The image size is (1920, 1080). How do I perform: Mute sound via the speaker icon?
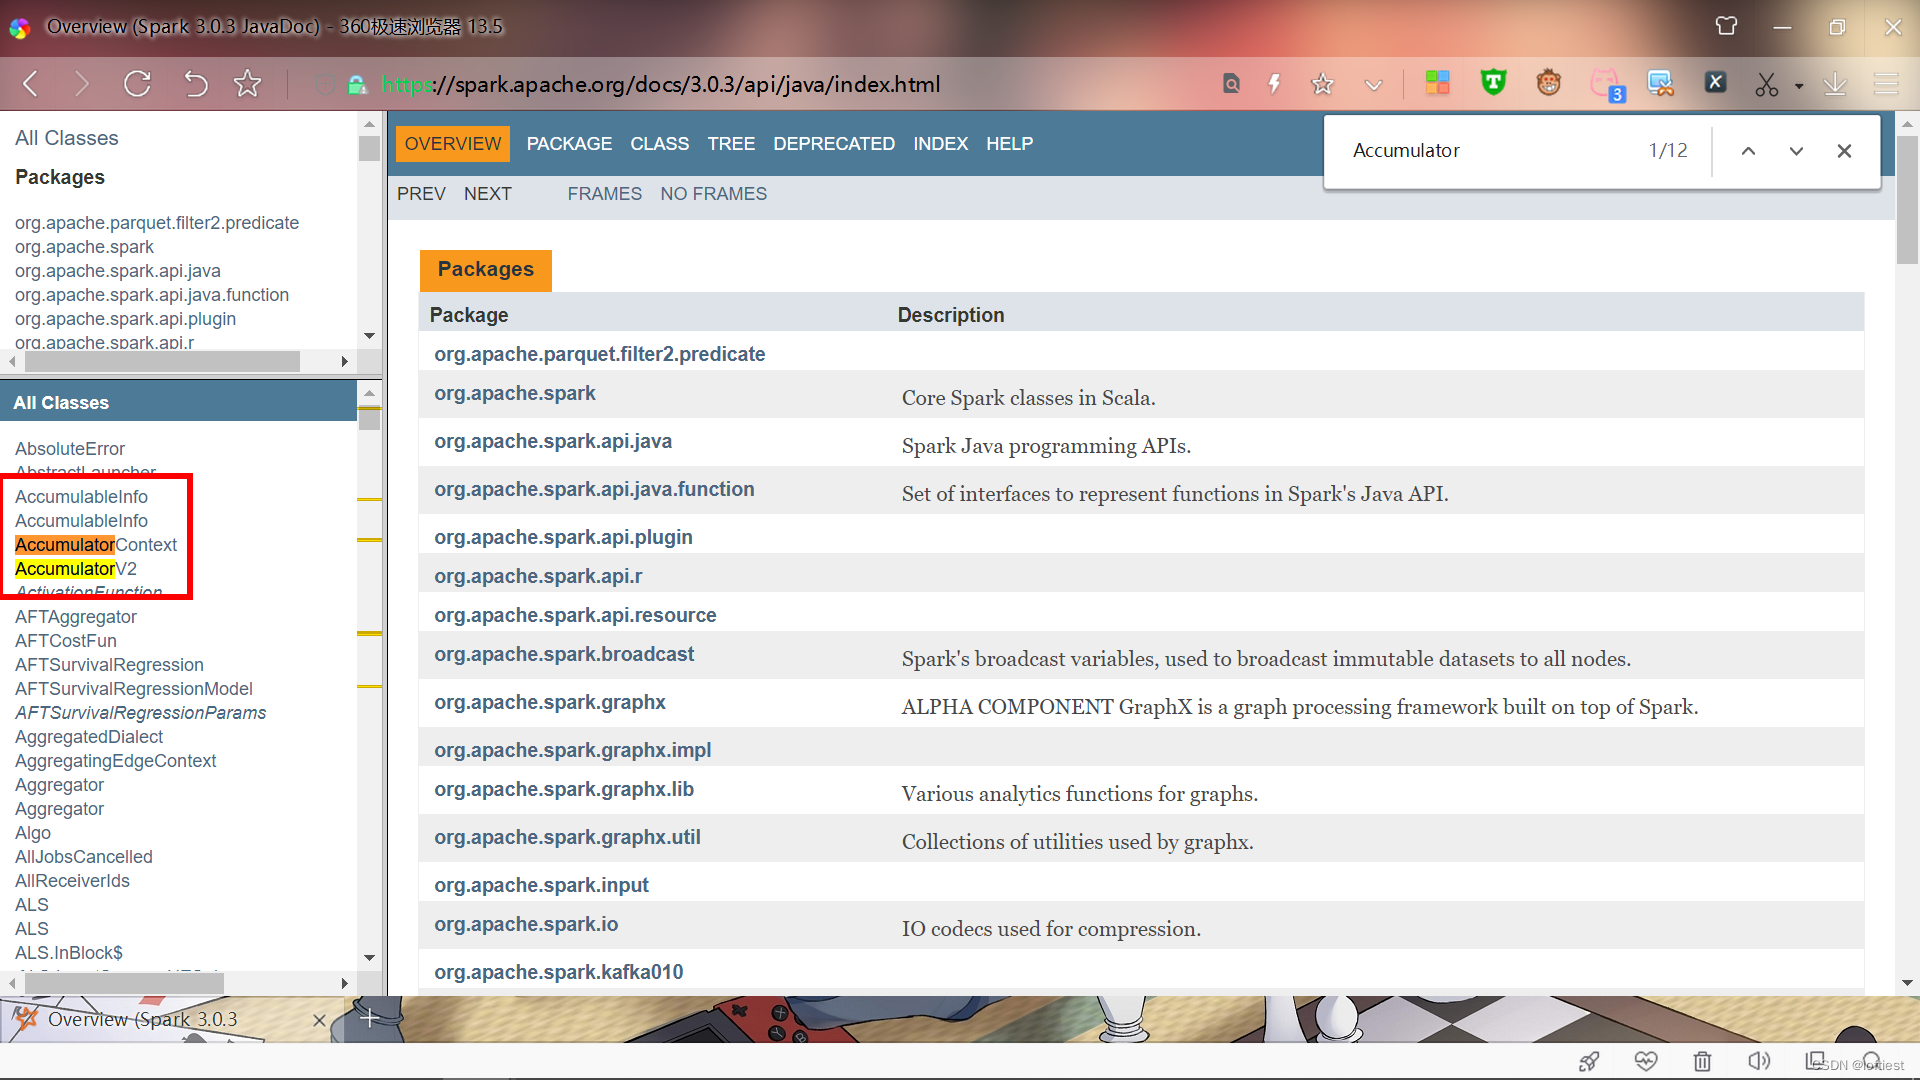[1760, 1062]
